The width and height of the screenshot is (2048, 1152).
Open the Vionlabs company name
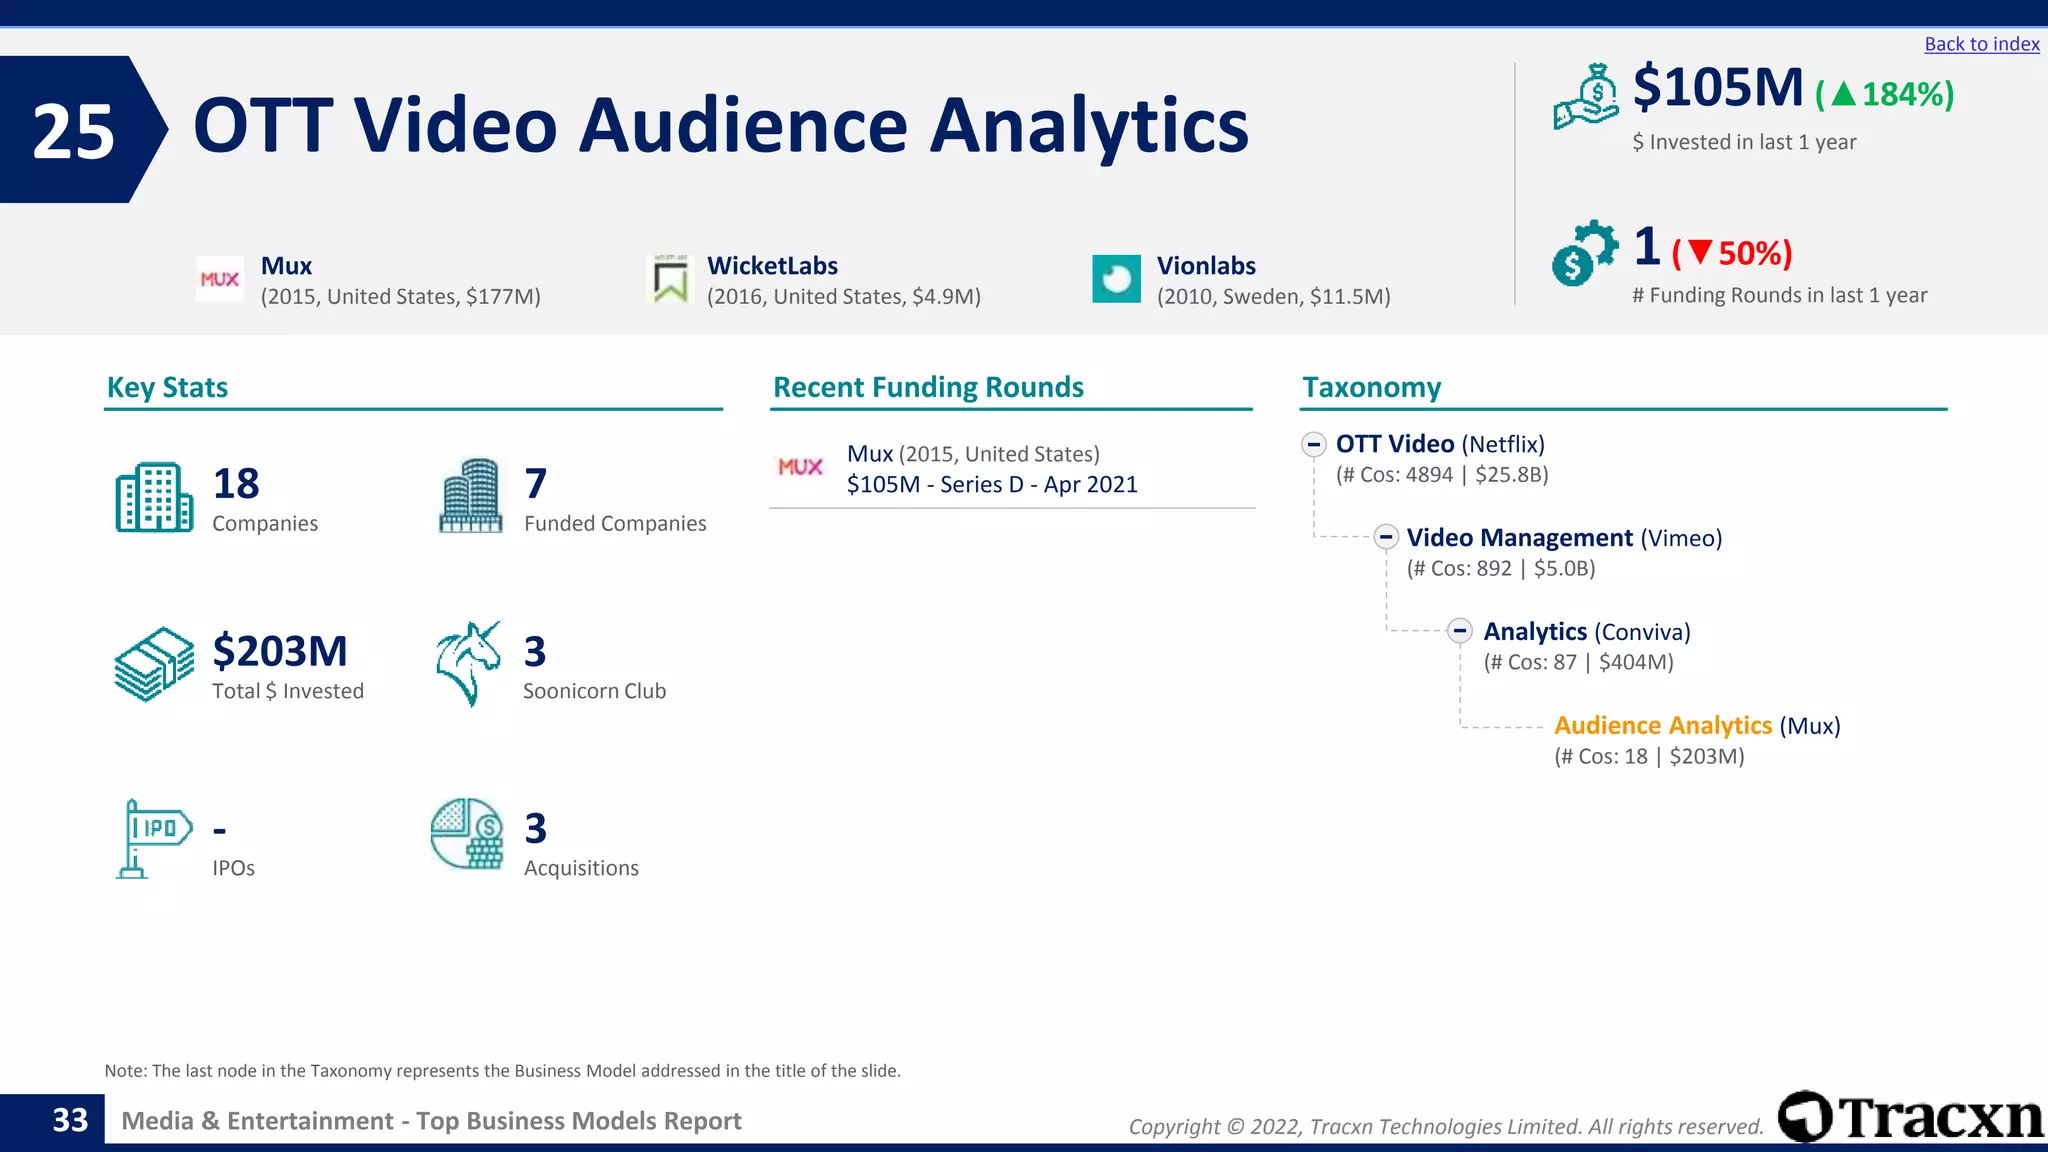coord(1206,266)
